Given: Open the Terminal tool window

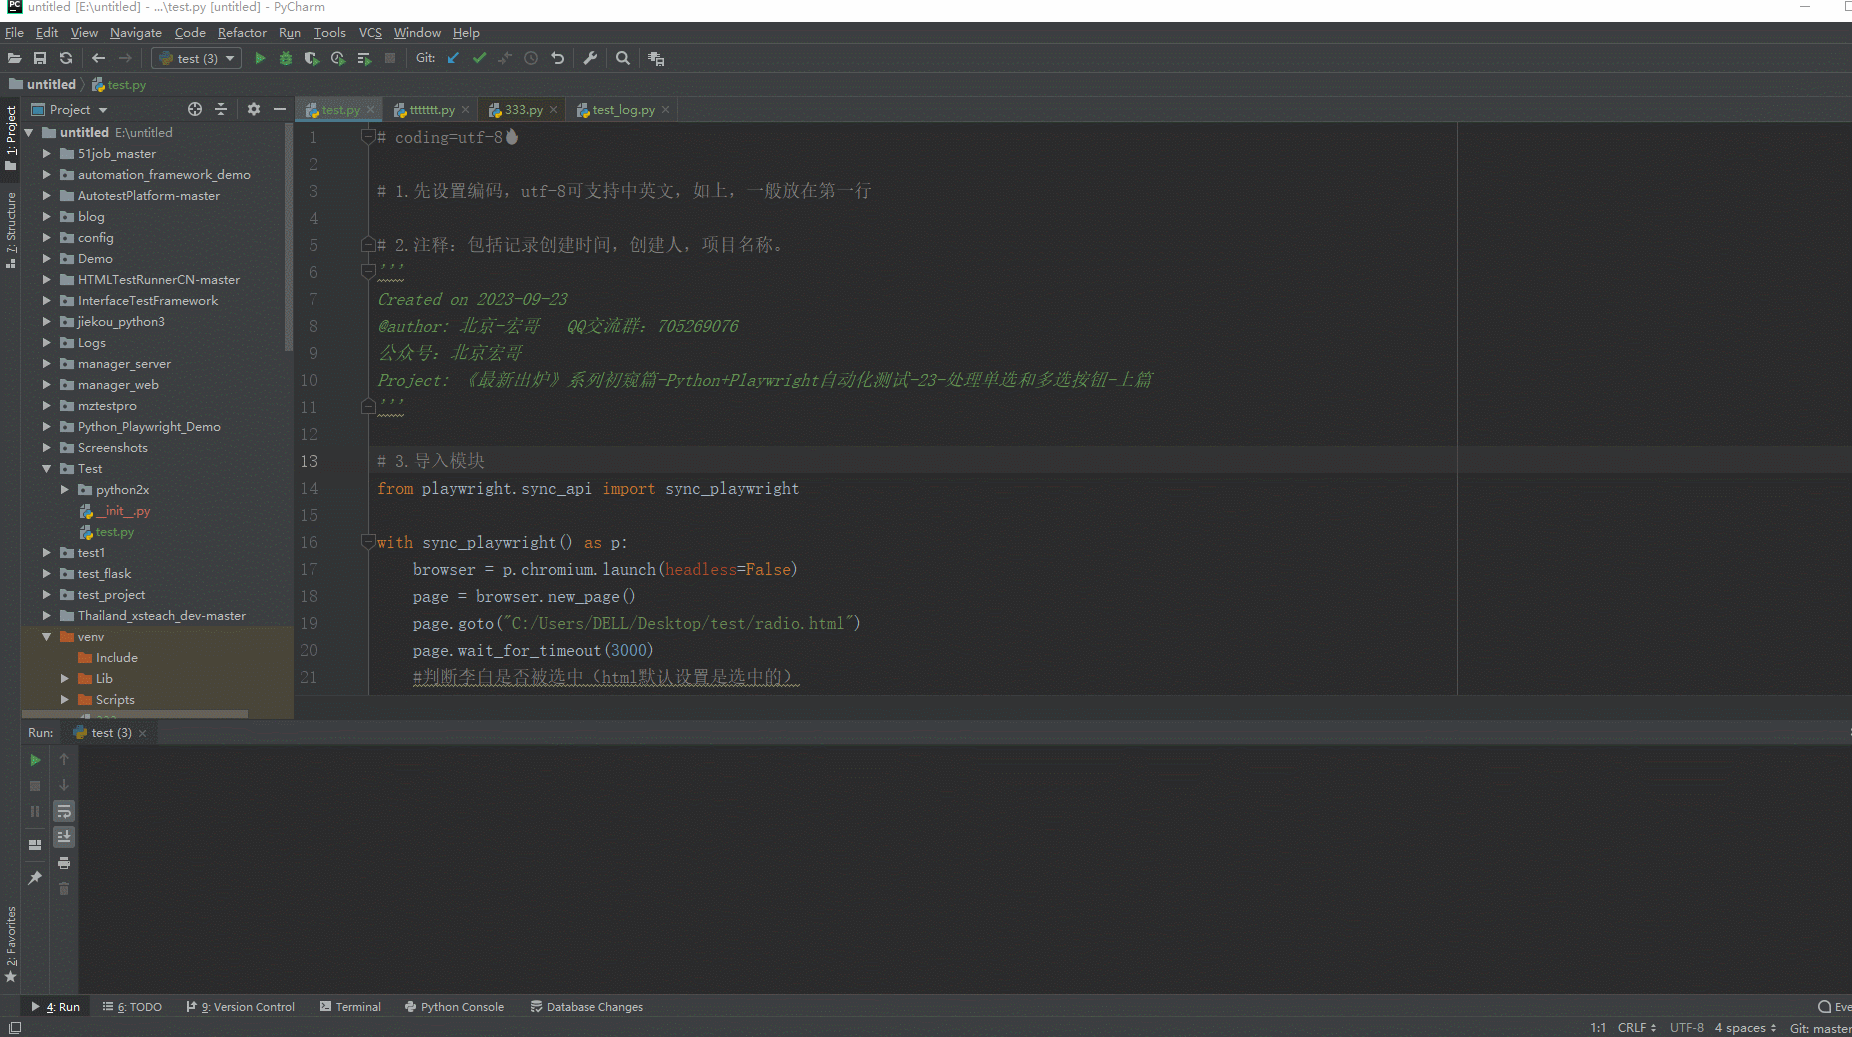Looking at the screenshot, I should tap(350, 1006).
